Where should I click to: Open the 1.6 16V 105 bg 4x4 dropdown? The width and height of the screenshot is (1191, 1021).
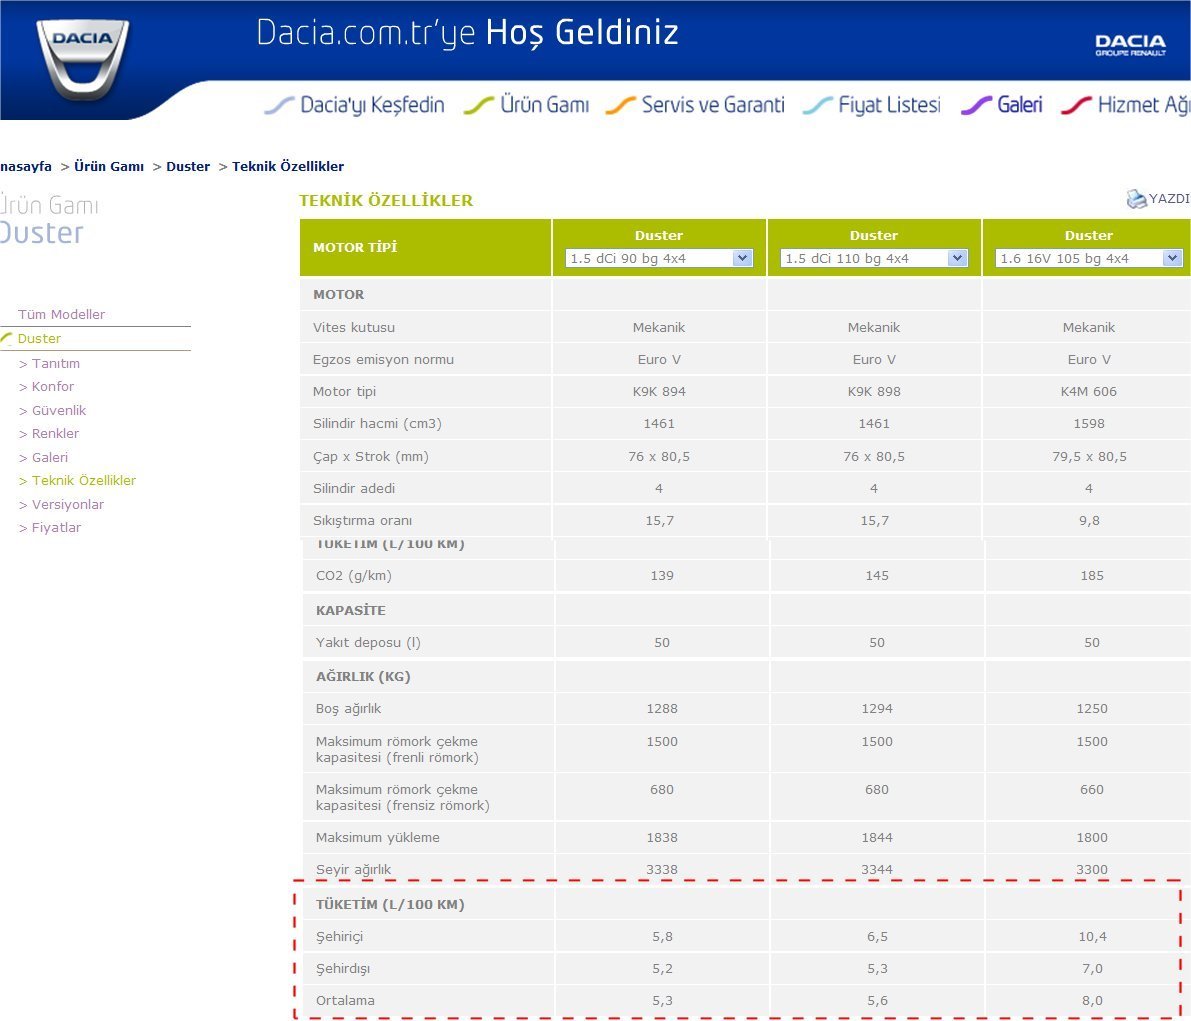tap(1089, 258)
